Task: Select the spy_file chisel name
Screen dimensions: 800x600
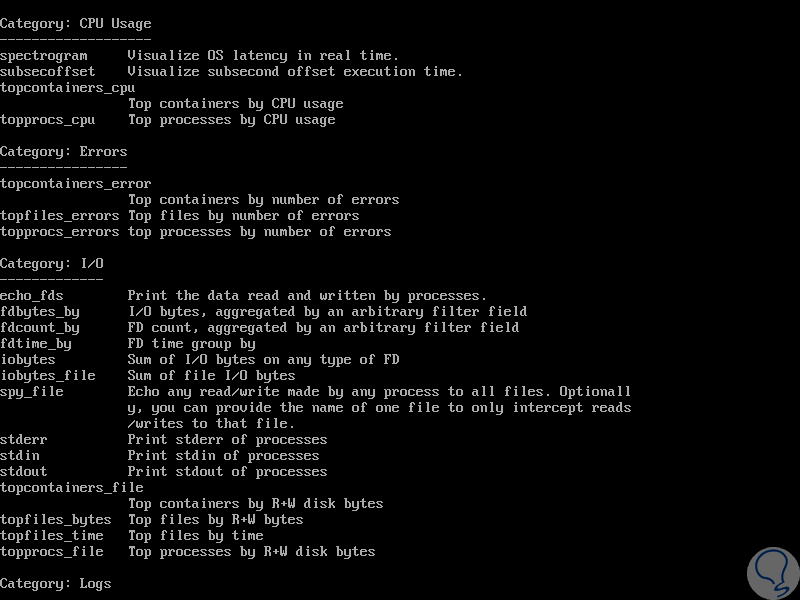Action: click(32, 392)
